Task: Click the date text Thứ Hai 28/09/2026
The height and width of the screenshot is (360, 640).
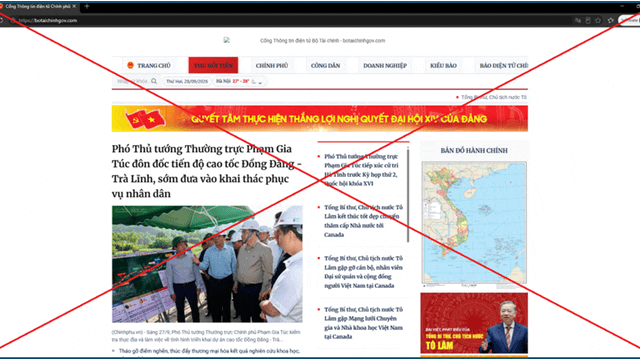Action: coord(187,81)
